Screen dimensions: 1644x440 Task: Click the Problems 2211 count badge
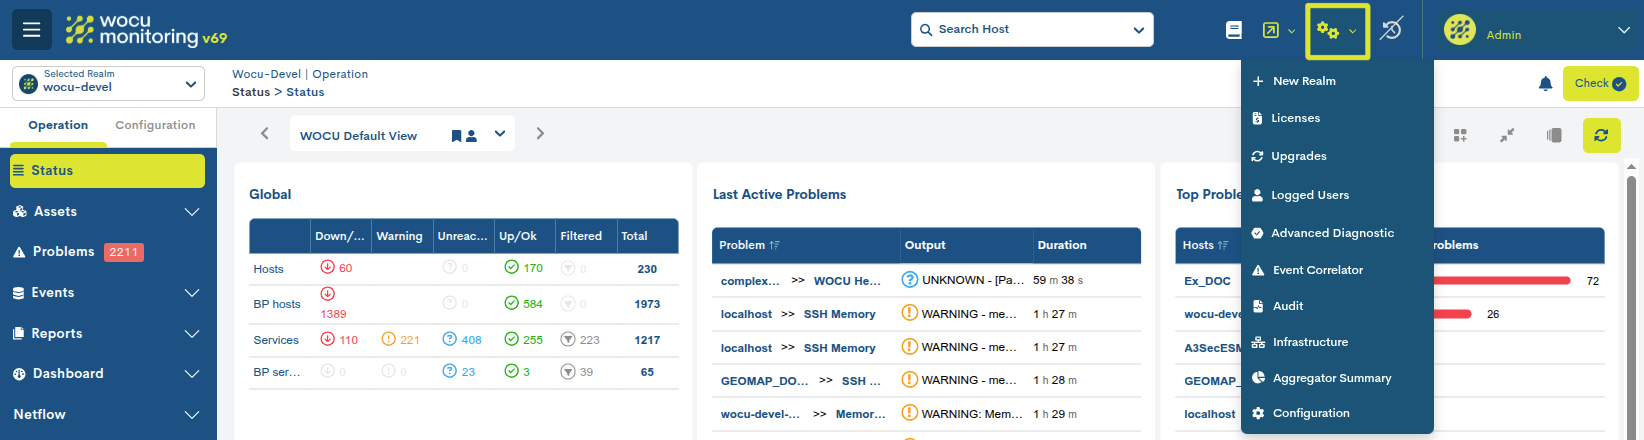point(124,252)
